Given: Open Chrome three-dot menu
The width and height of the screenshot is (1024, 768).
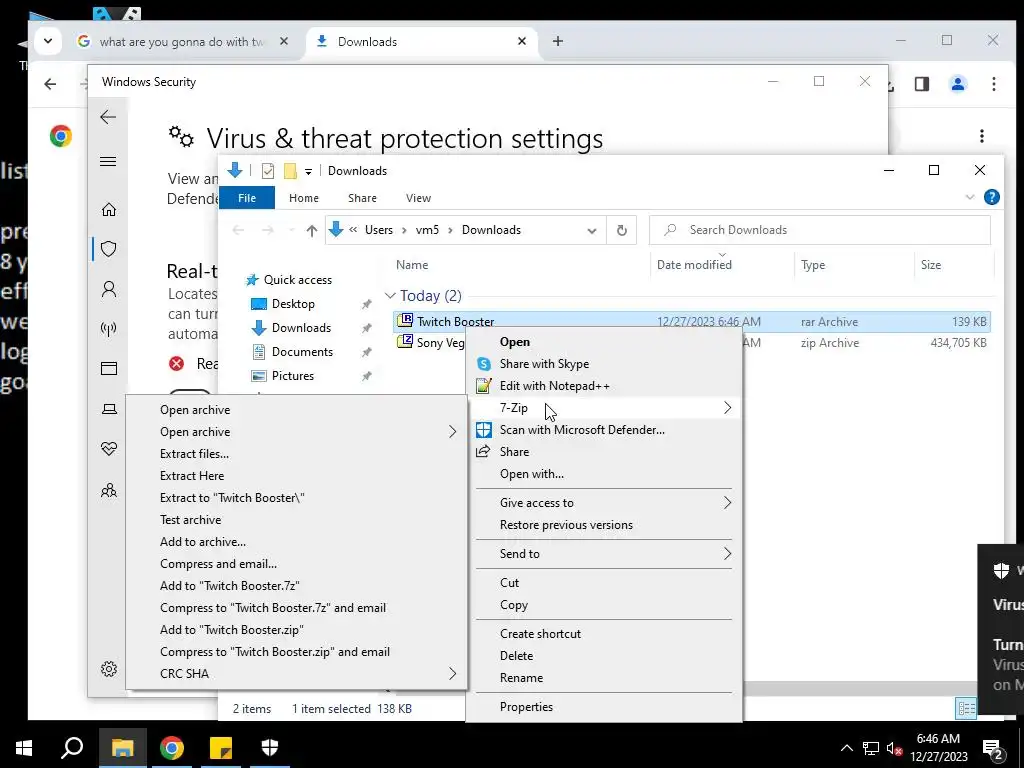Looking at the screenshot, I should [x=993, y=84].
